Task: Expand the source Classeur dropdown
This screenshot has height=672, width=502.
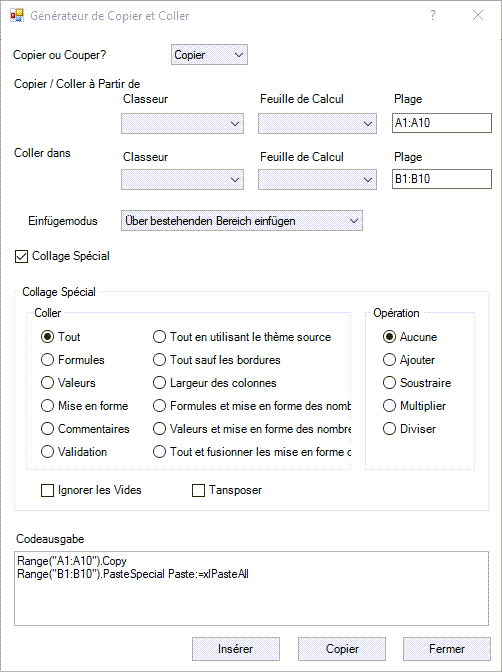Action: click(x=182, y=124)
